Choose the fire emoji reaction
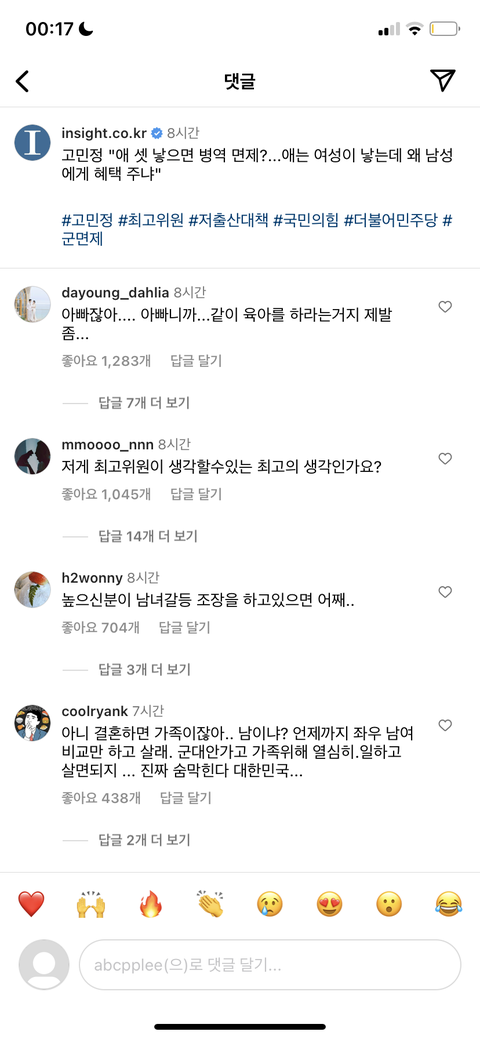This screenshot has height=1039, width=480. pos(150,904)
